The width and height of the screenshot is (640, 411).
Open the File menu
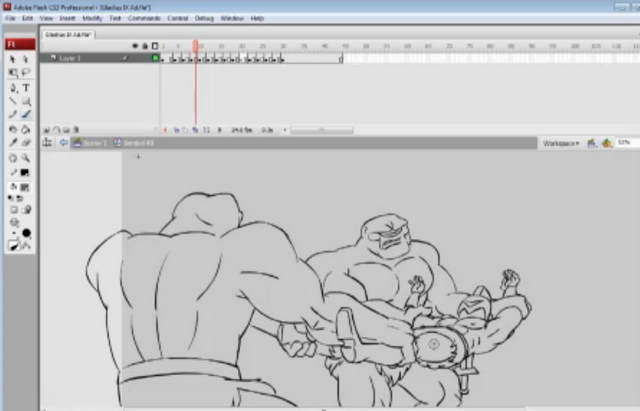[x=10, y=18]
